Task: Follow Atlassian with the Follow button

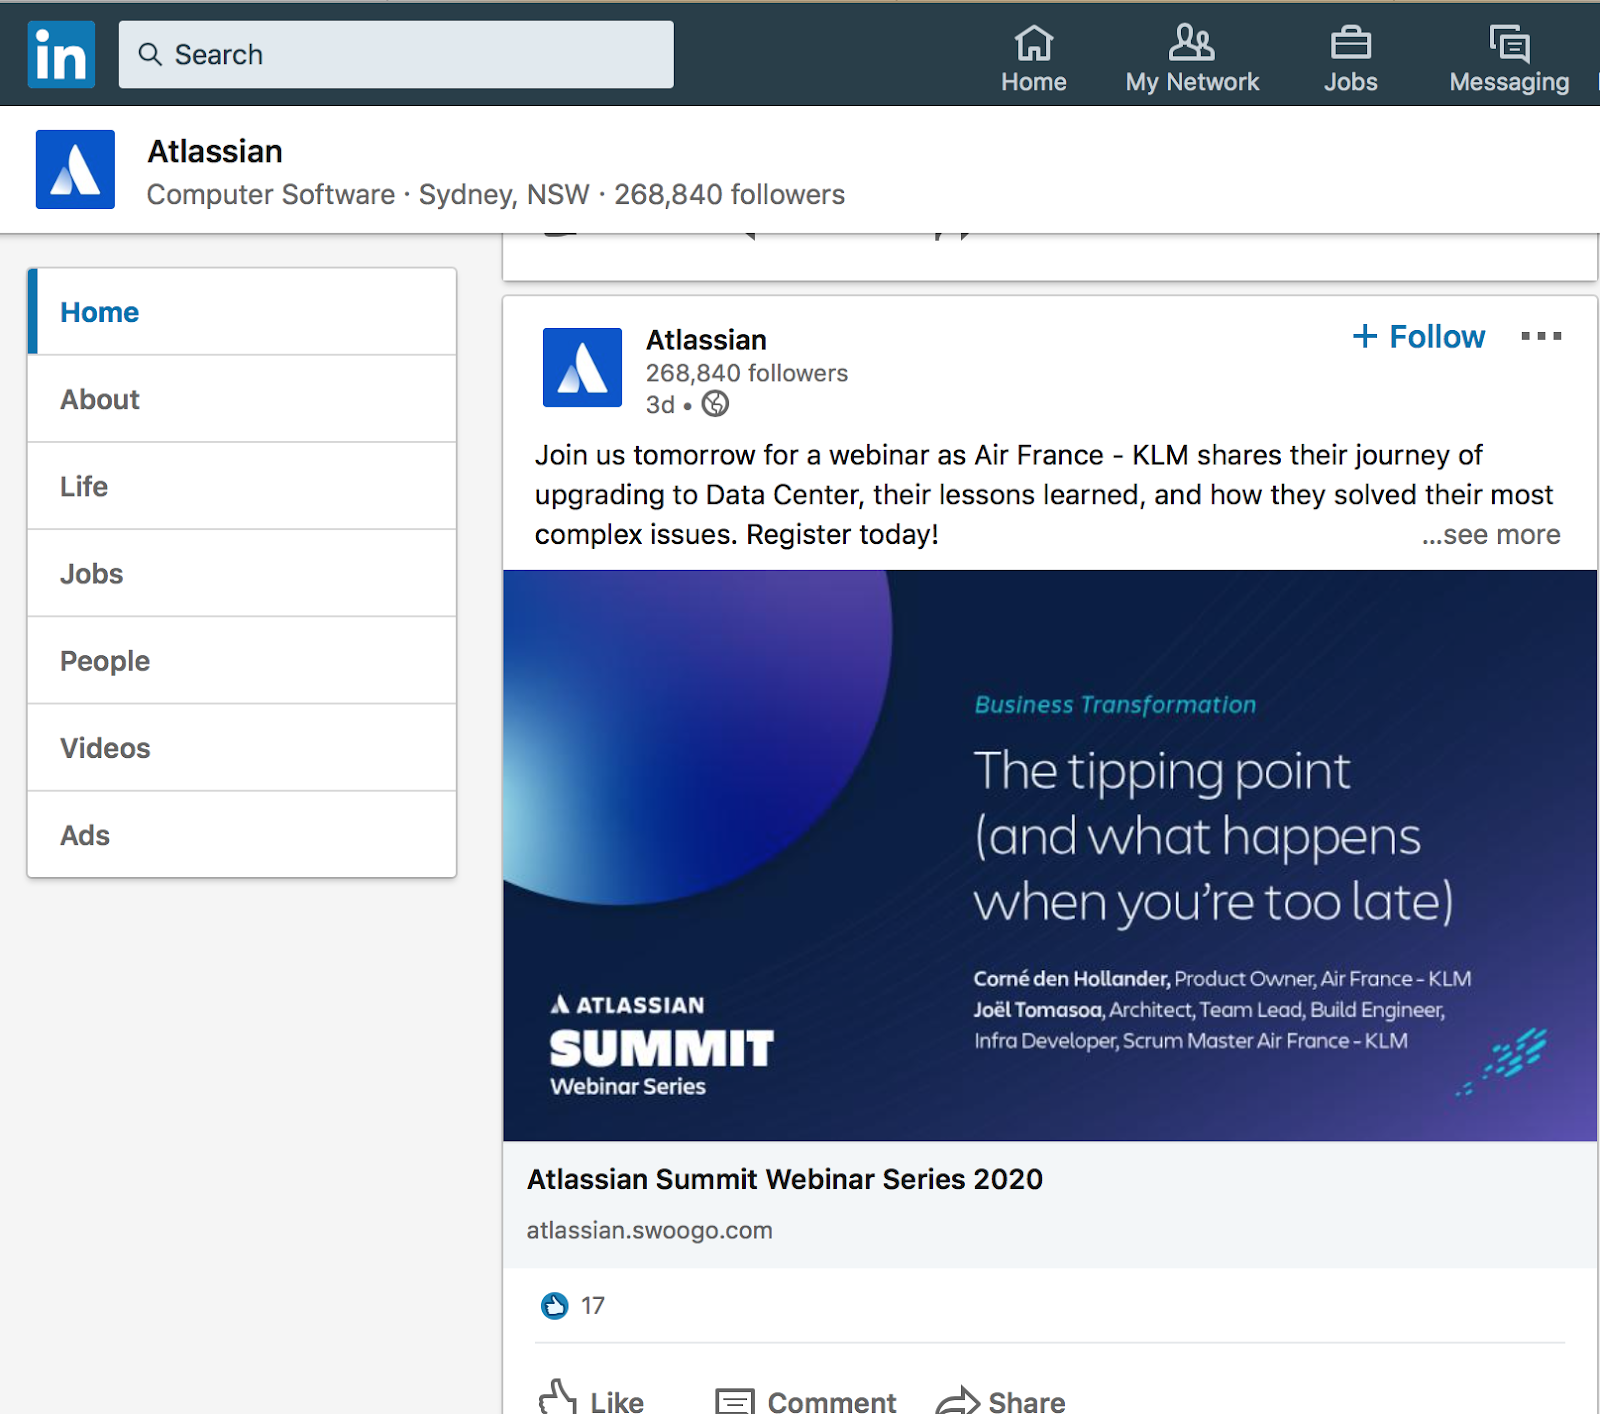Action: (1418, 337)
